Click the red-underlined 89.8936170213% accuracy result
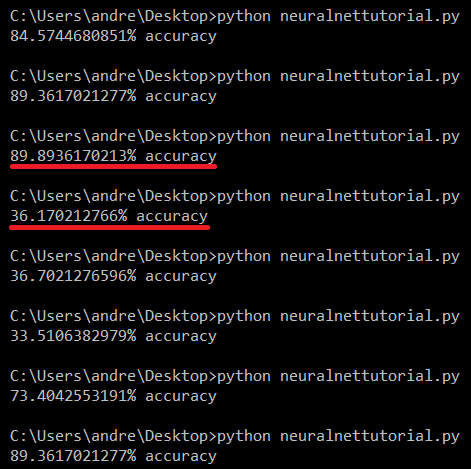The width and height of the screenshot is (471, 469). [x=113, y=156]
